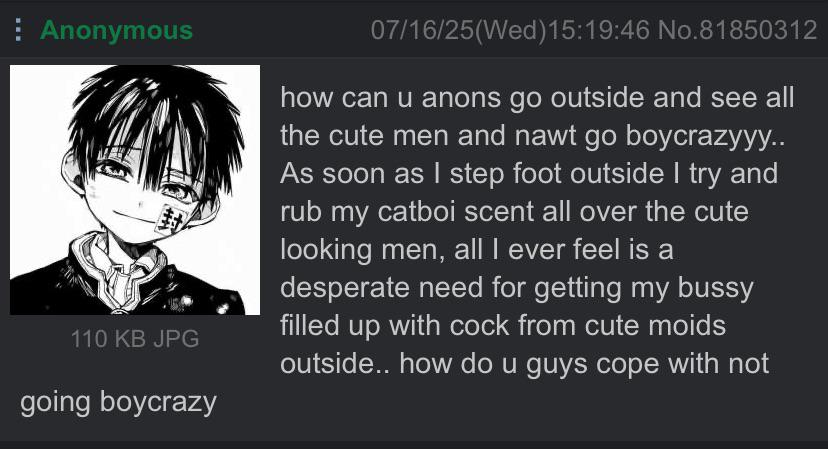Click the 15:19:46 time in the header

click(x=598, y=30)
